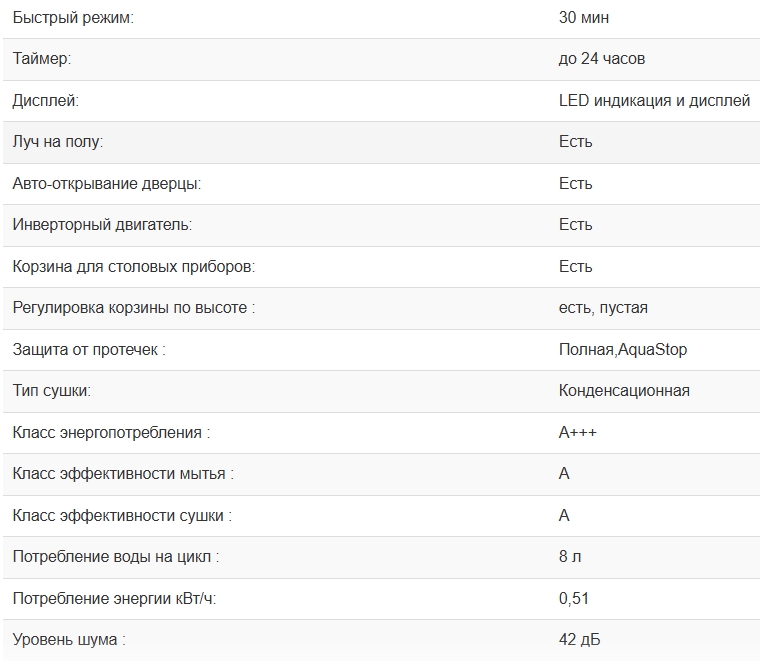
Task: Select the "30 мин" value
Action: pyautogui.click(x=584, y=18)
